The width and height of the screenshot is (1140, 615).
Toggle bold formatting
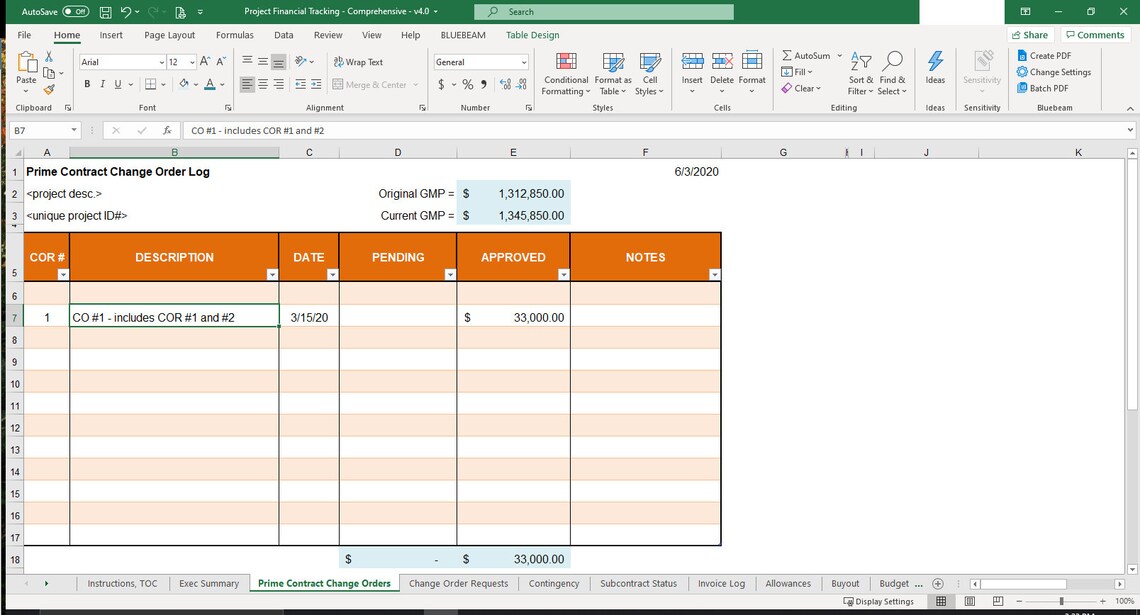coord(87,84)
